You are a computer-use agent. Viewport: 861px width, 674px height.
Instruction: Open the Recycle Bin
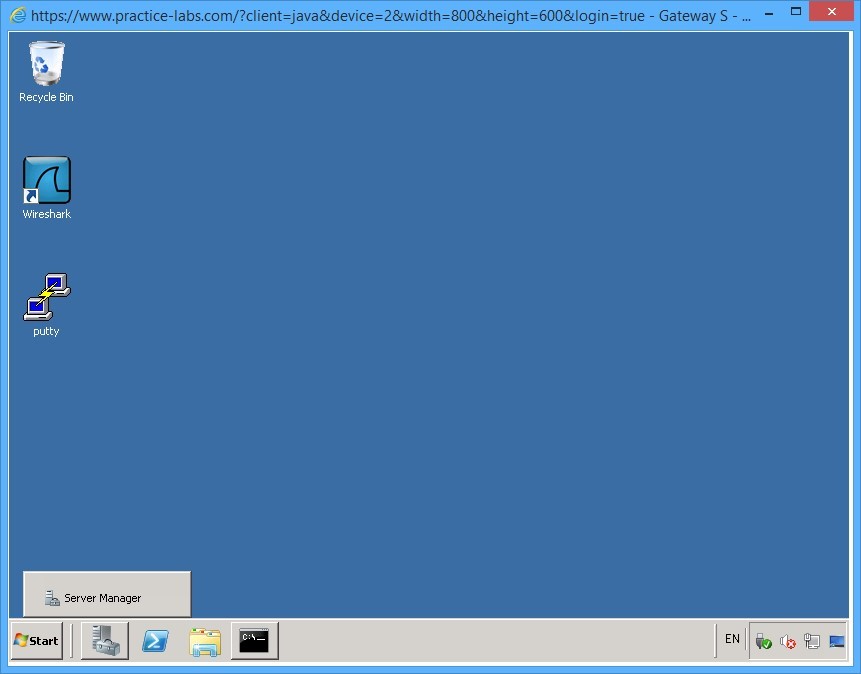click(x=46, y=62)
